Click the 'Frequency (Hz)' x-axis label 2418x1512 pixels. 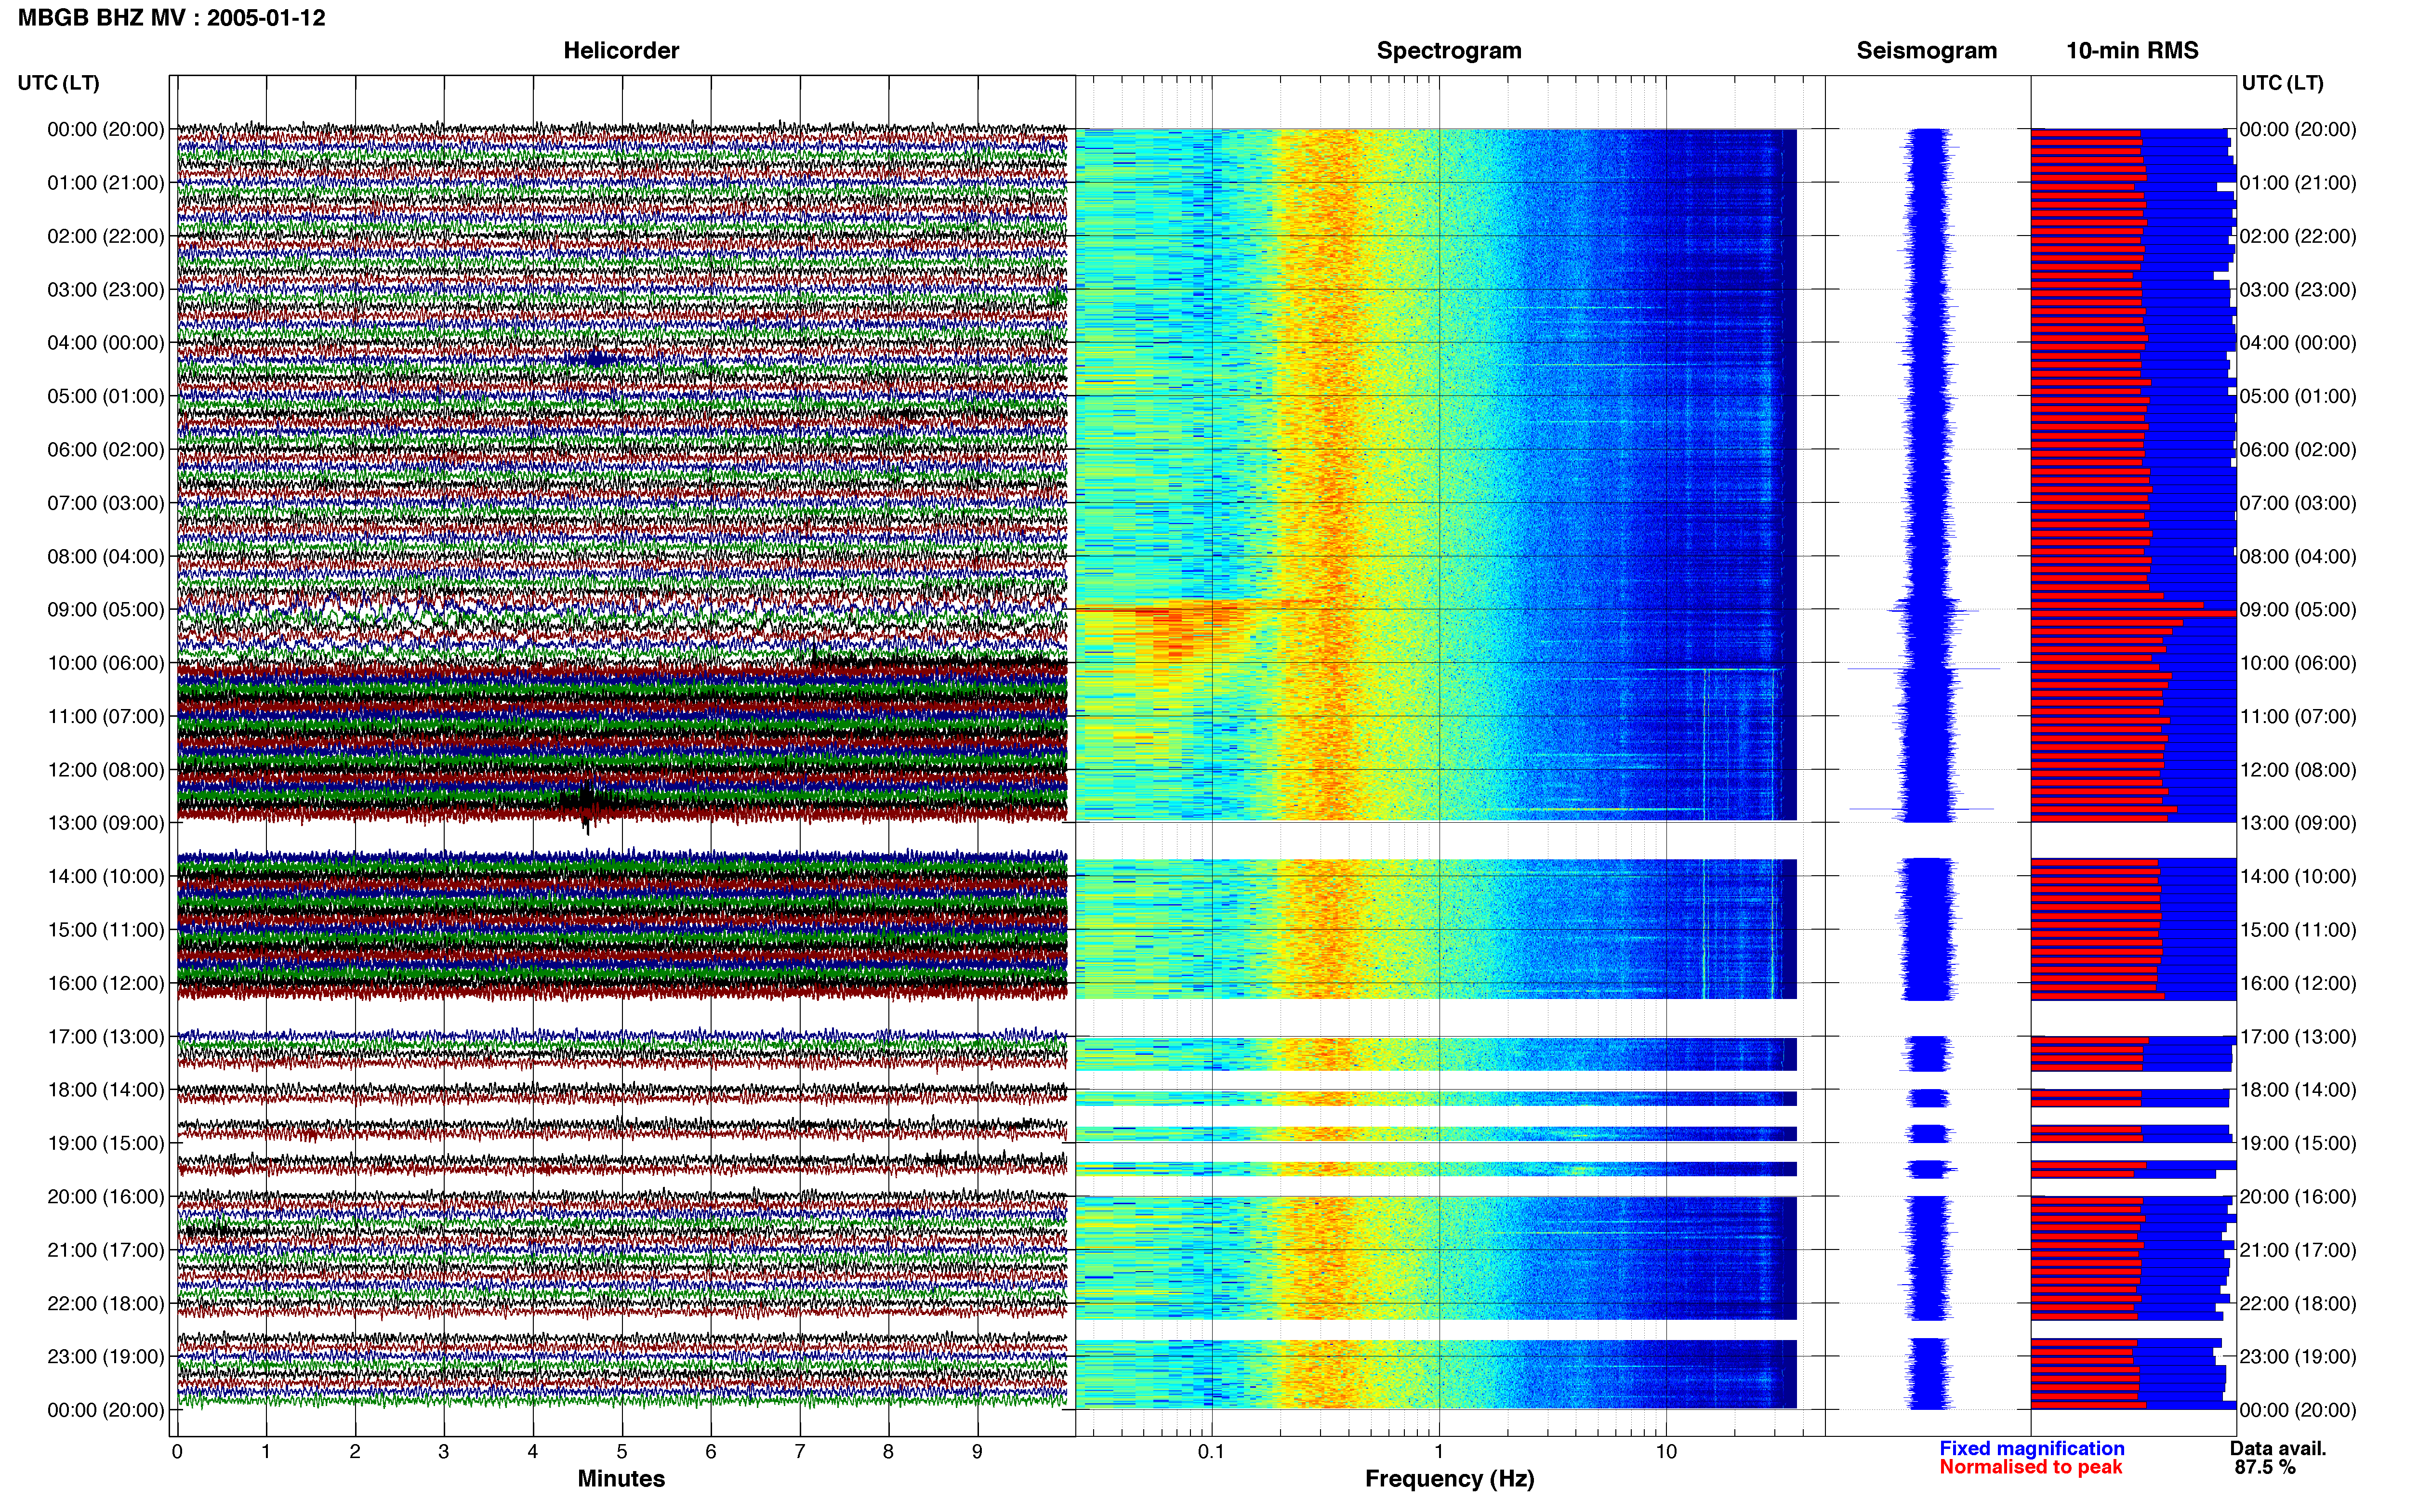pos(1449,1478)
